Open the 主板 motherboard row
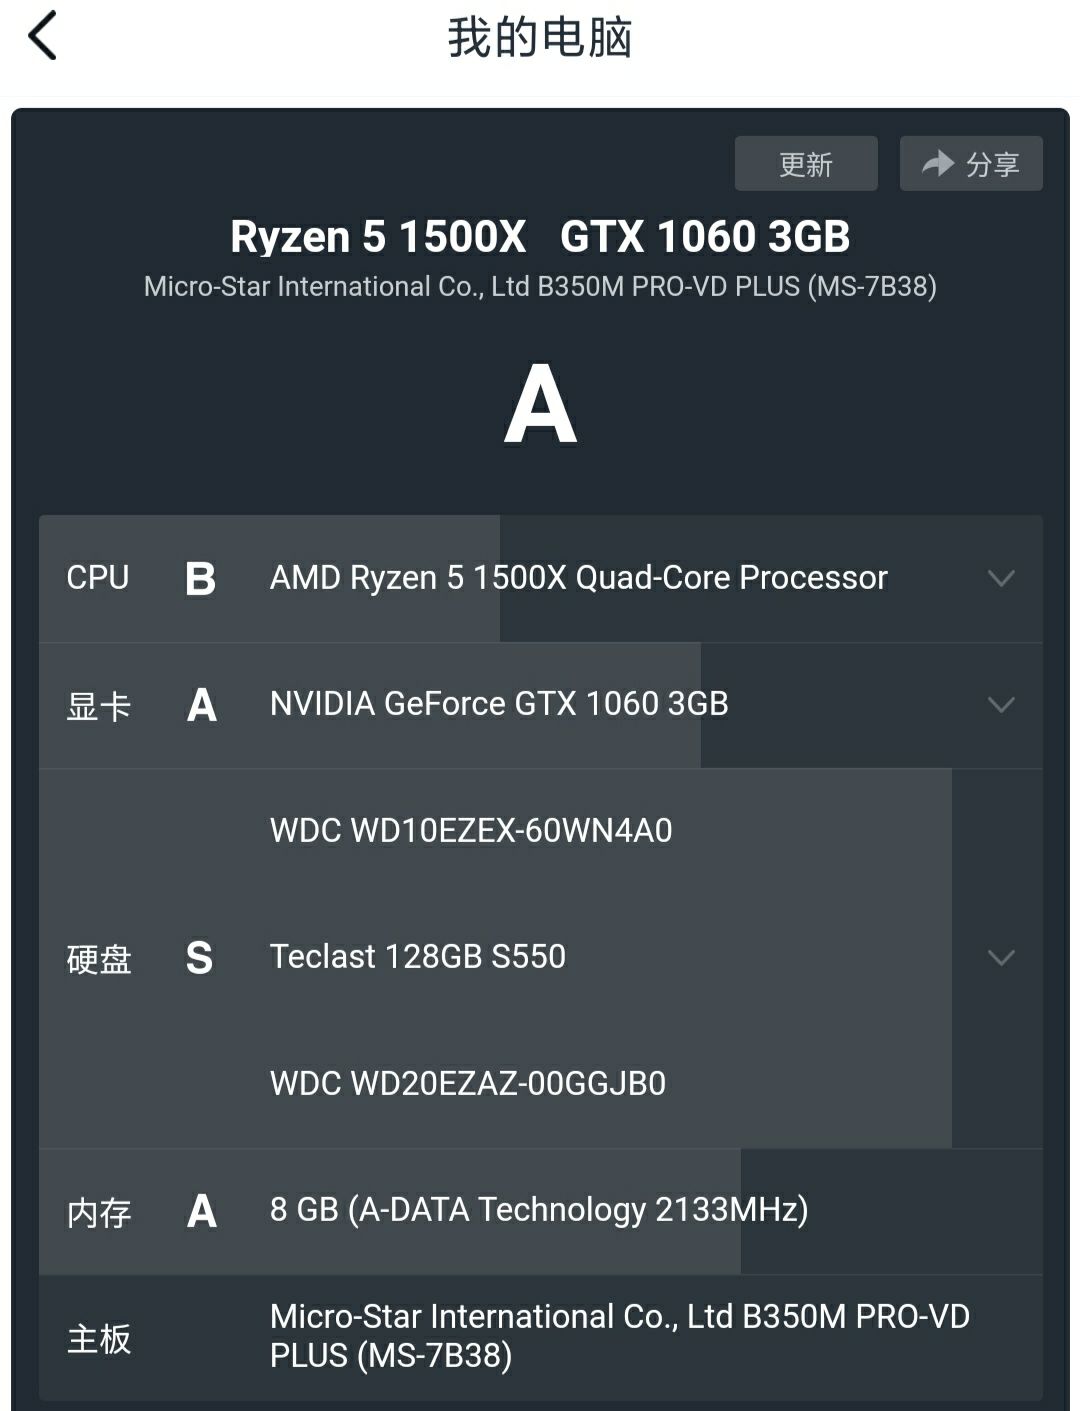The image size is (1080, 1411). tap(540, 1337)
